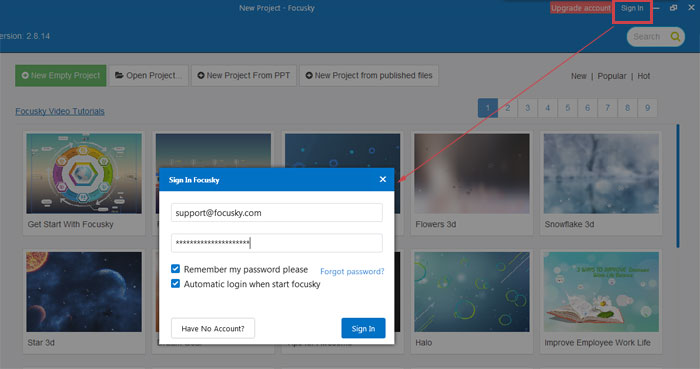Minimize the Focusky window
This screenshot has width=700, height=369.
(x=657, y=8)
